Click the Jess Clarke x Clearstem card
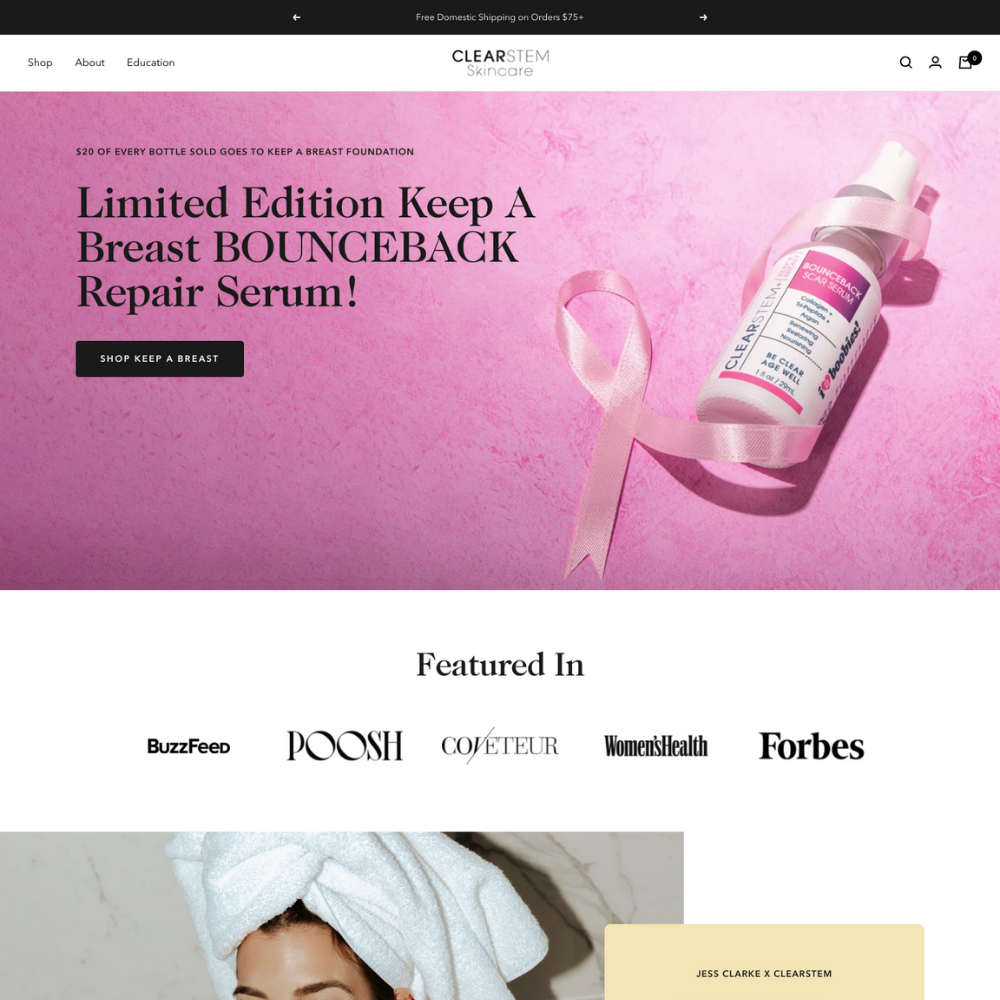 [764, 962]
